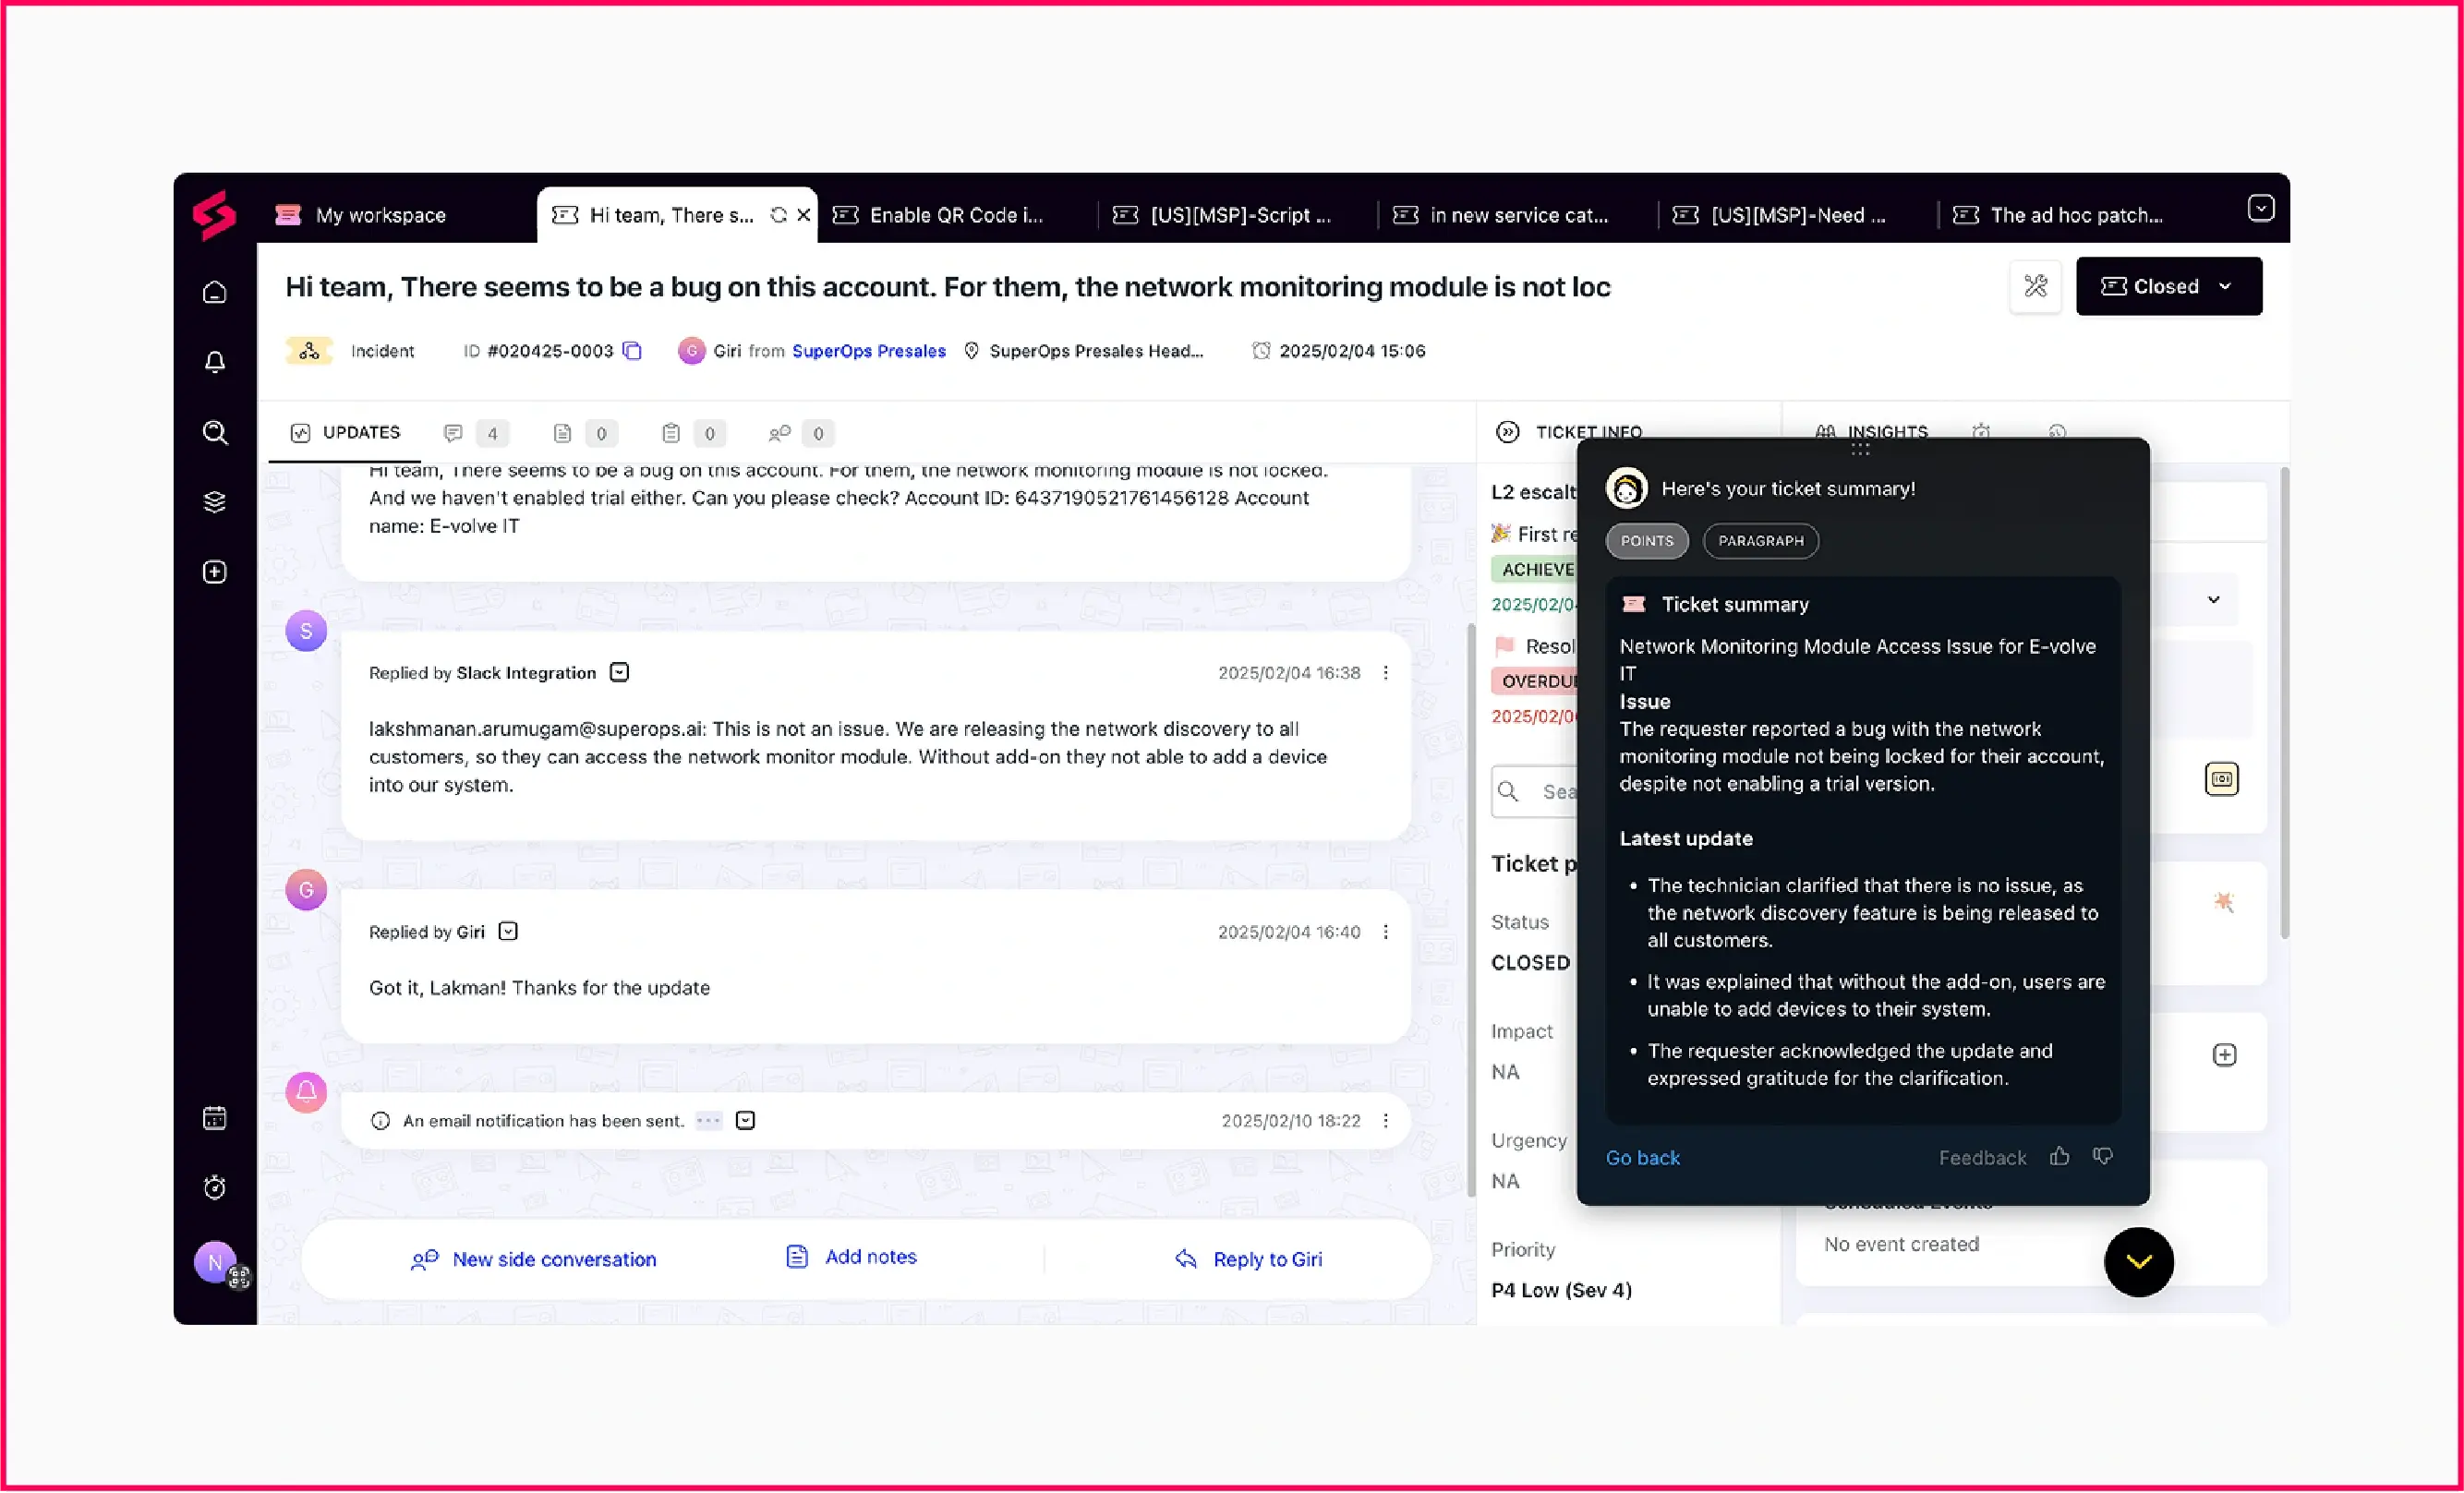Switch to the Enable QR Code tab

pos(955,216)
